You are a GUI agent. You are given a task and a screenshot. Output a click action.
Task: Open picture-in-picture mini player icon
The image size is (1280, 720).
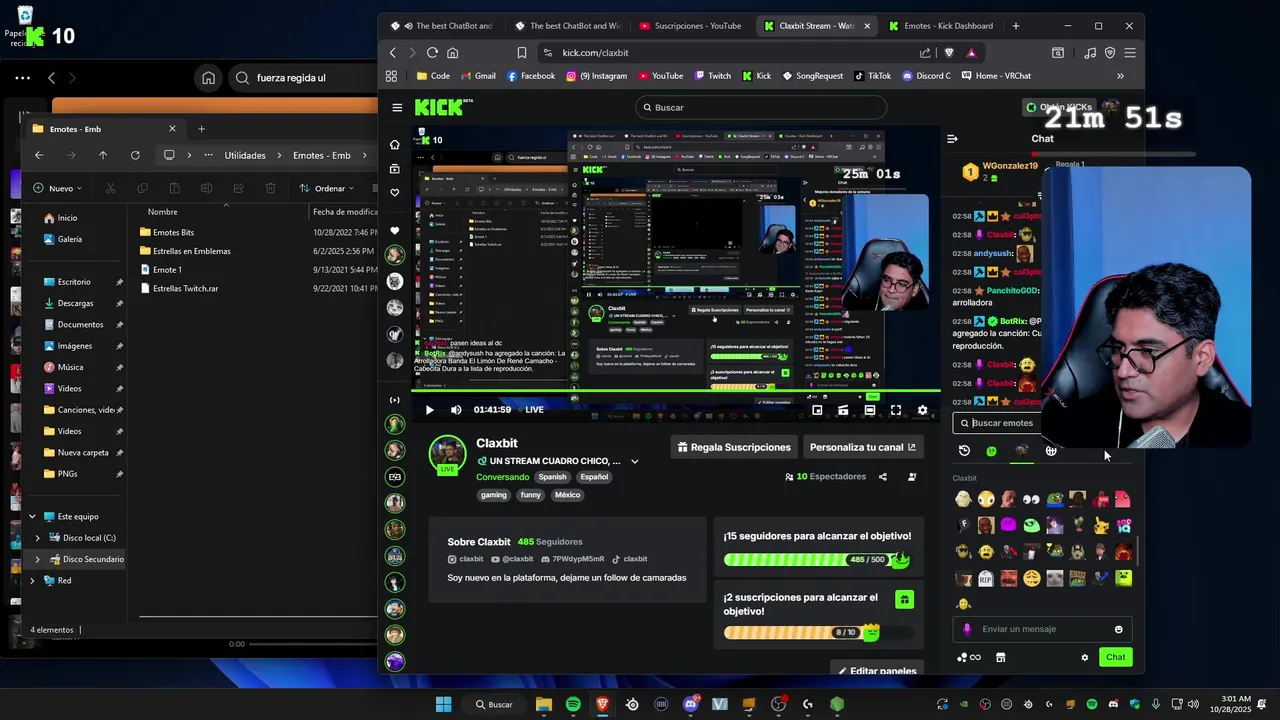[817, 410]
